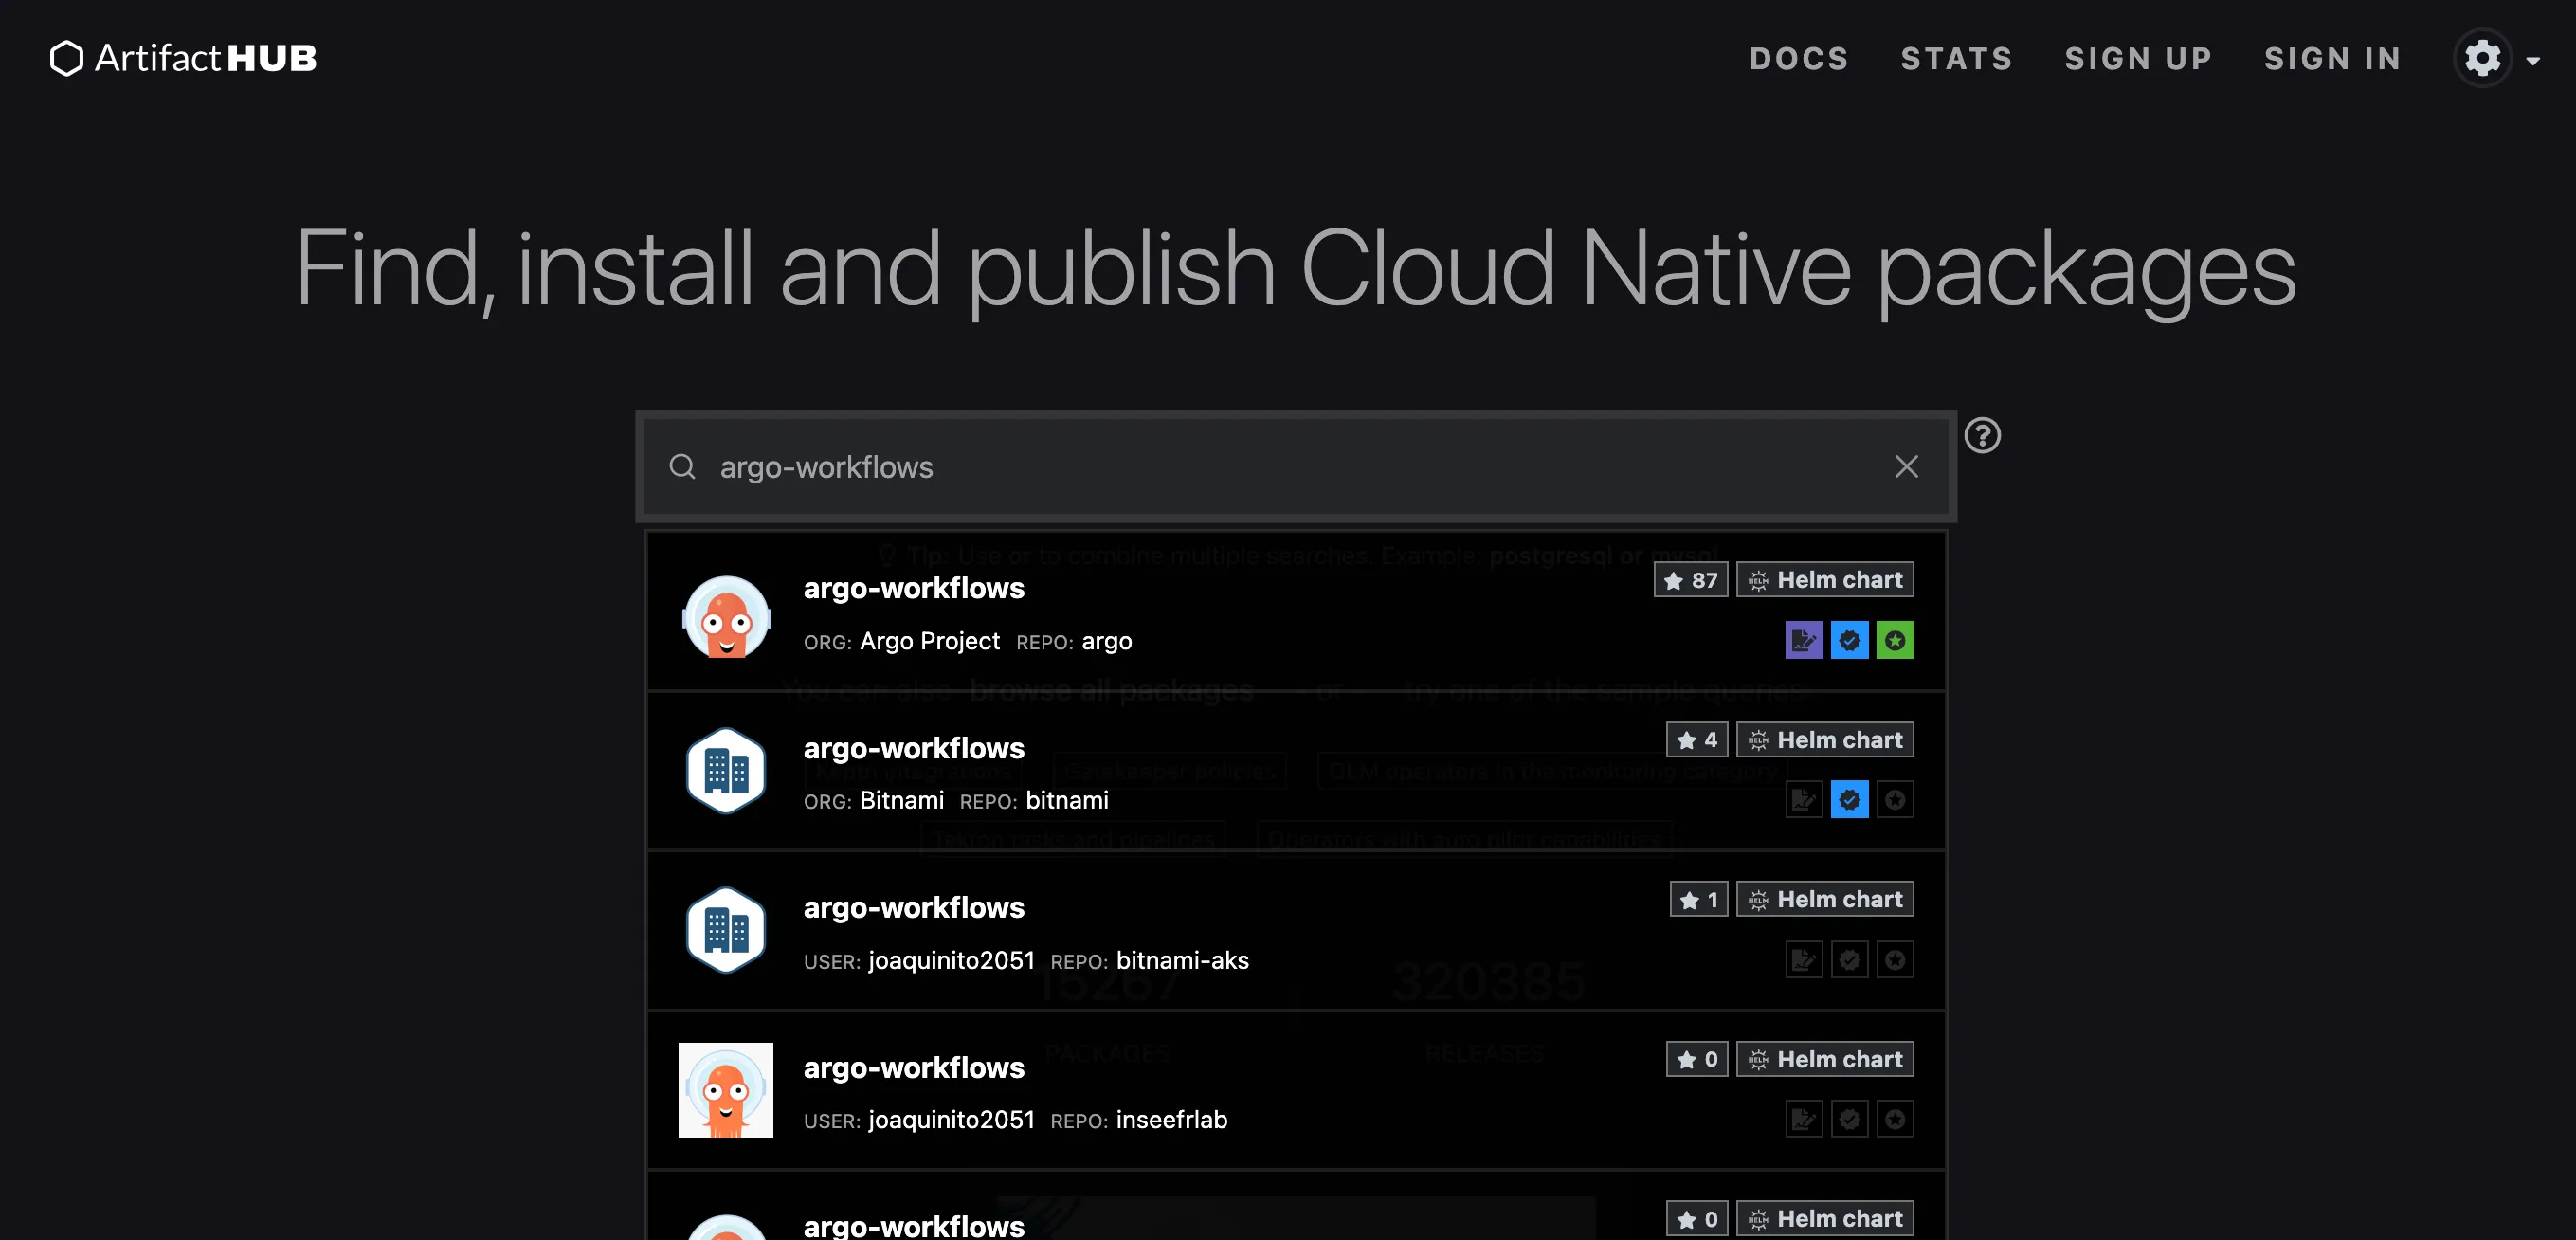Click signed badge on Bitnami result
The image size is (2576, 1240).
[x=1803, y=800]
